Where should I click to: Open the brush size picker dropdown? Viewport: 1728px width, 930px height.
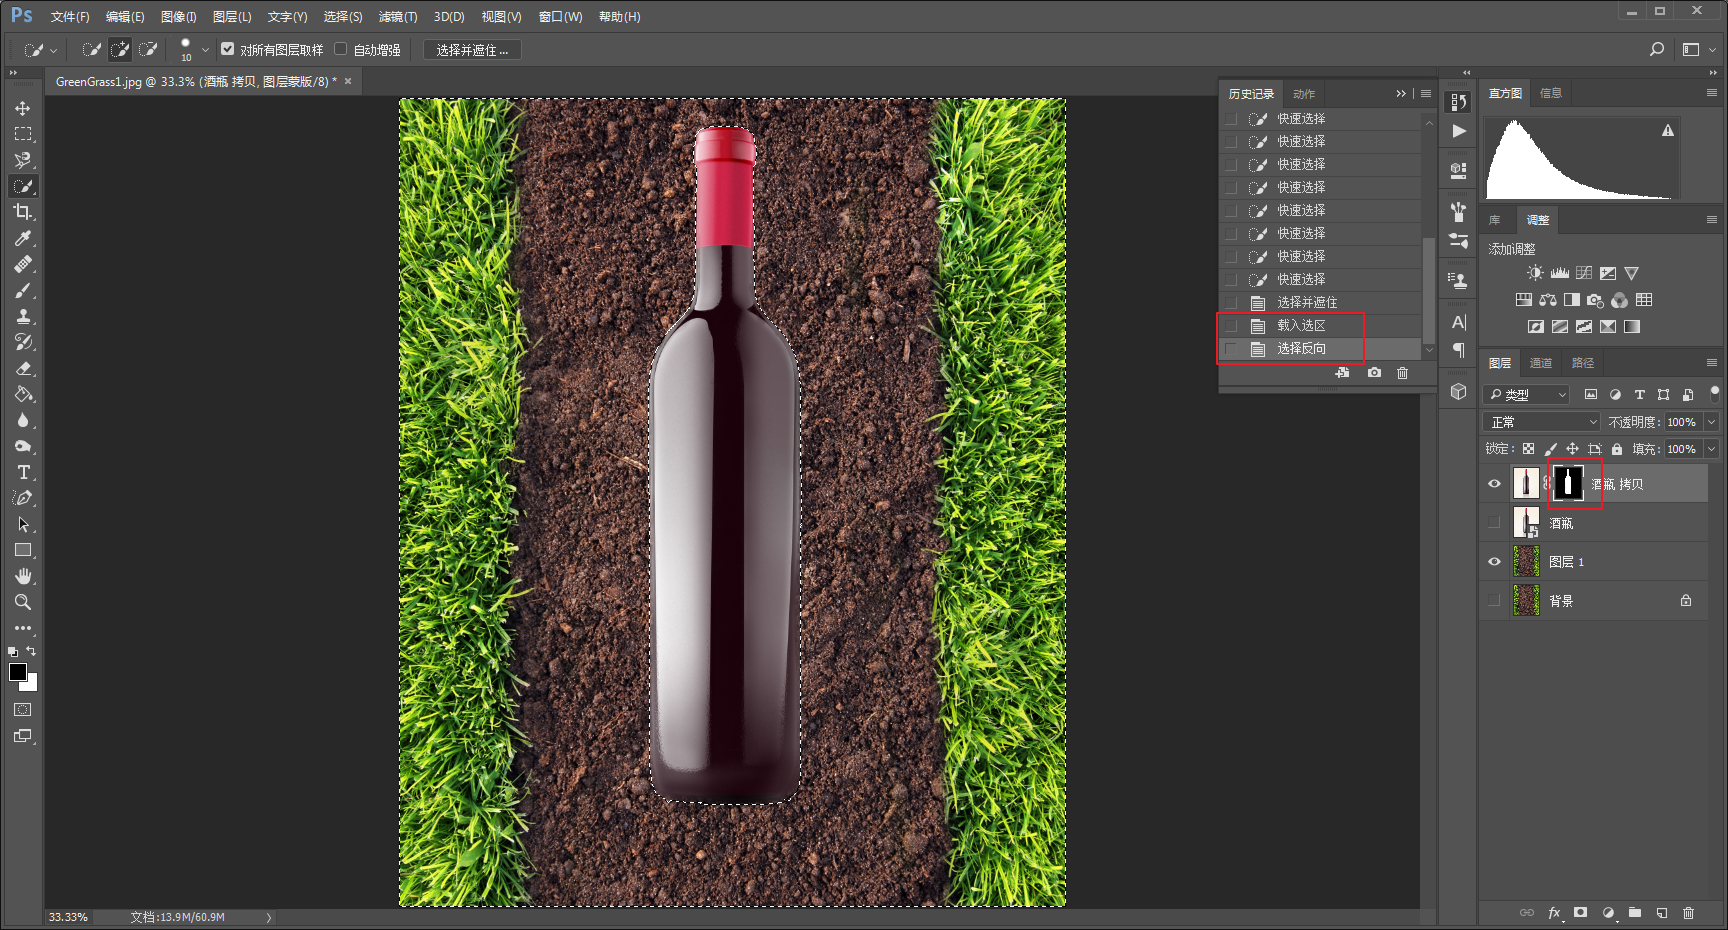click(205, 49)
